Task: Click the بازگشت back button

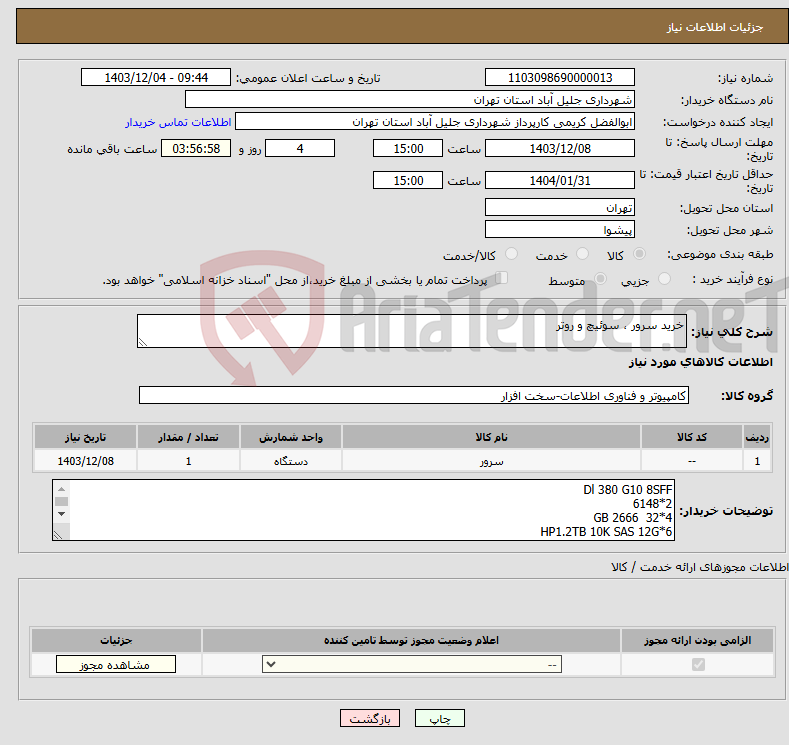Action: point(369,719)
